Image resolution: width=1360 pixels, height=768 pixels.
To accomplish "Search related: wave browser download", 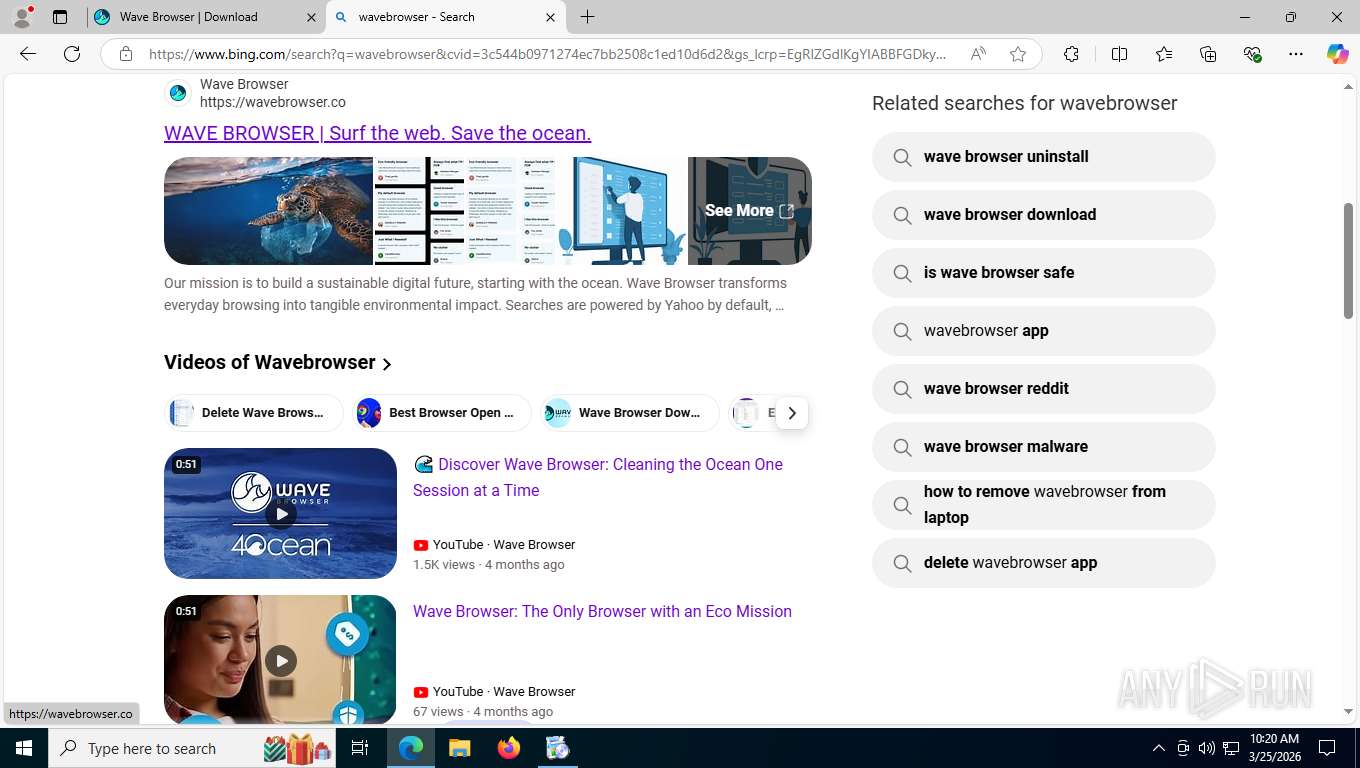I will [x=1043, y=215].
